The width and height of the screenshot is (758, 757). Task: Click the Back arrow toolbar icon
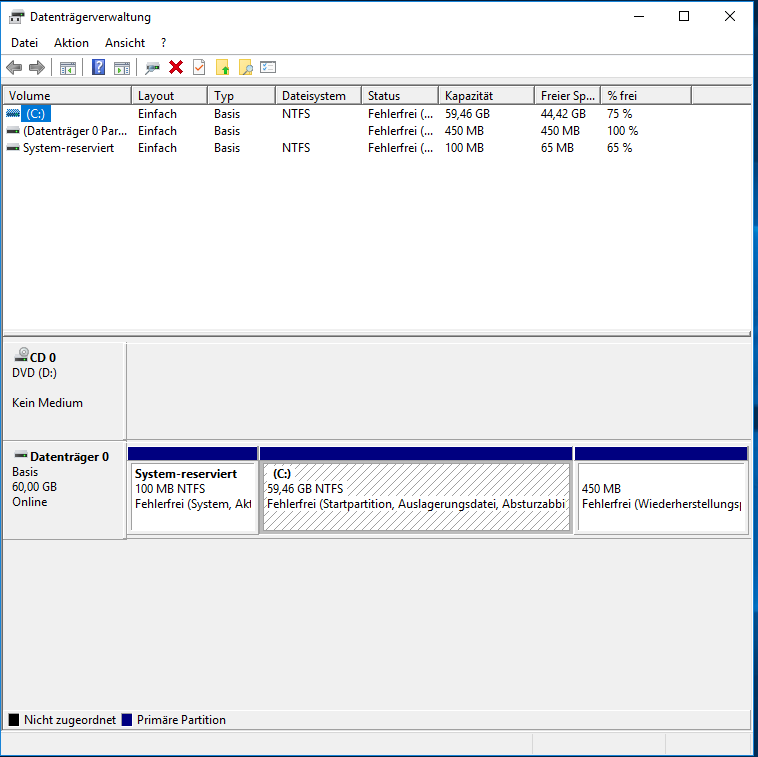[x=14, y=68]
